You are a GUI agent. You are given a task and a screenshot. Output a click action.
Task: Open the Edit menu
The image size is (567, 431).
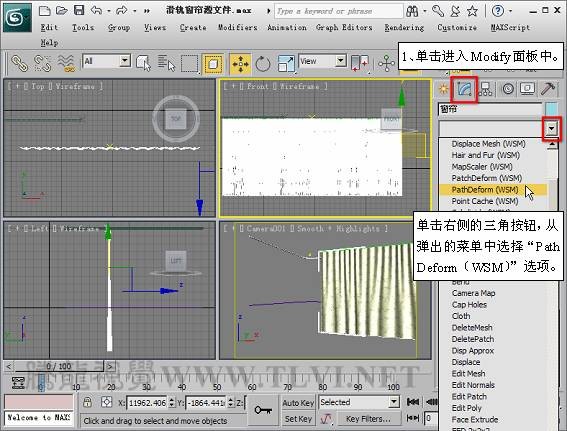pyautogui.click(x=49, y=27)
